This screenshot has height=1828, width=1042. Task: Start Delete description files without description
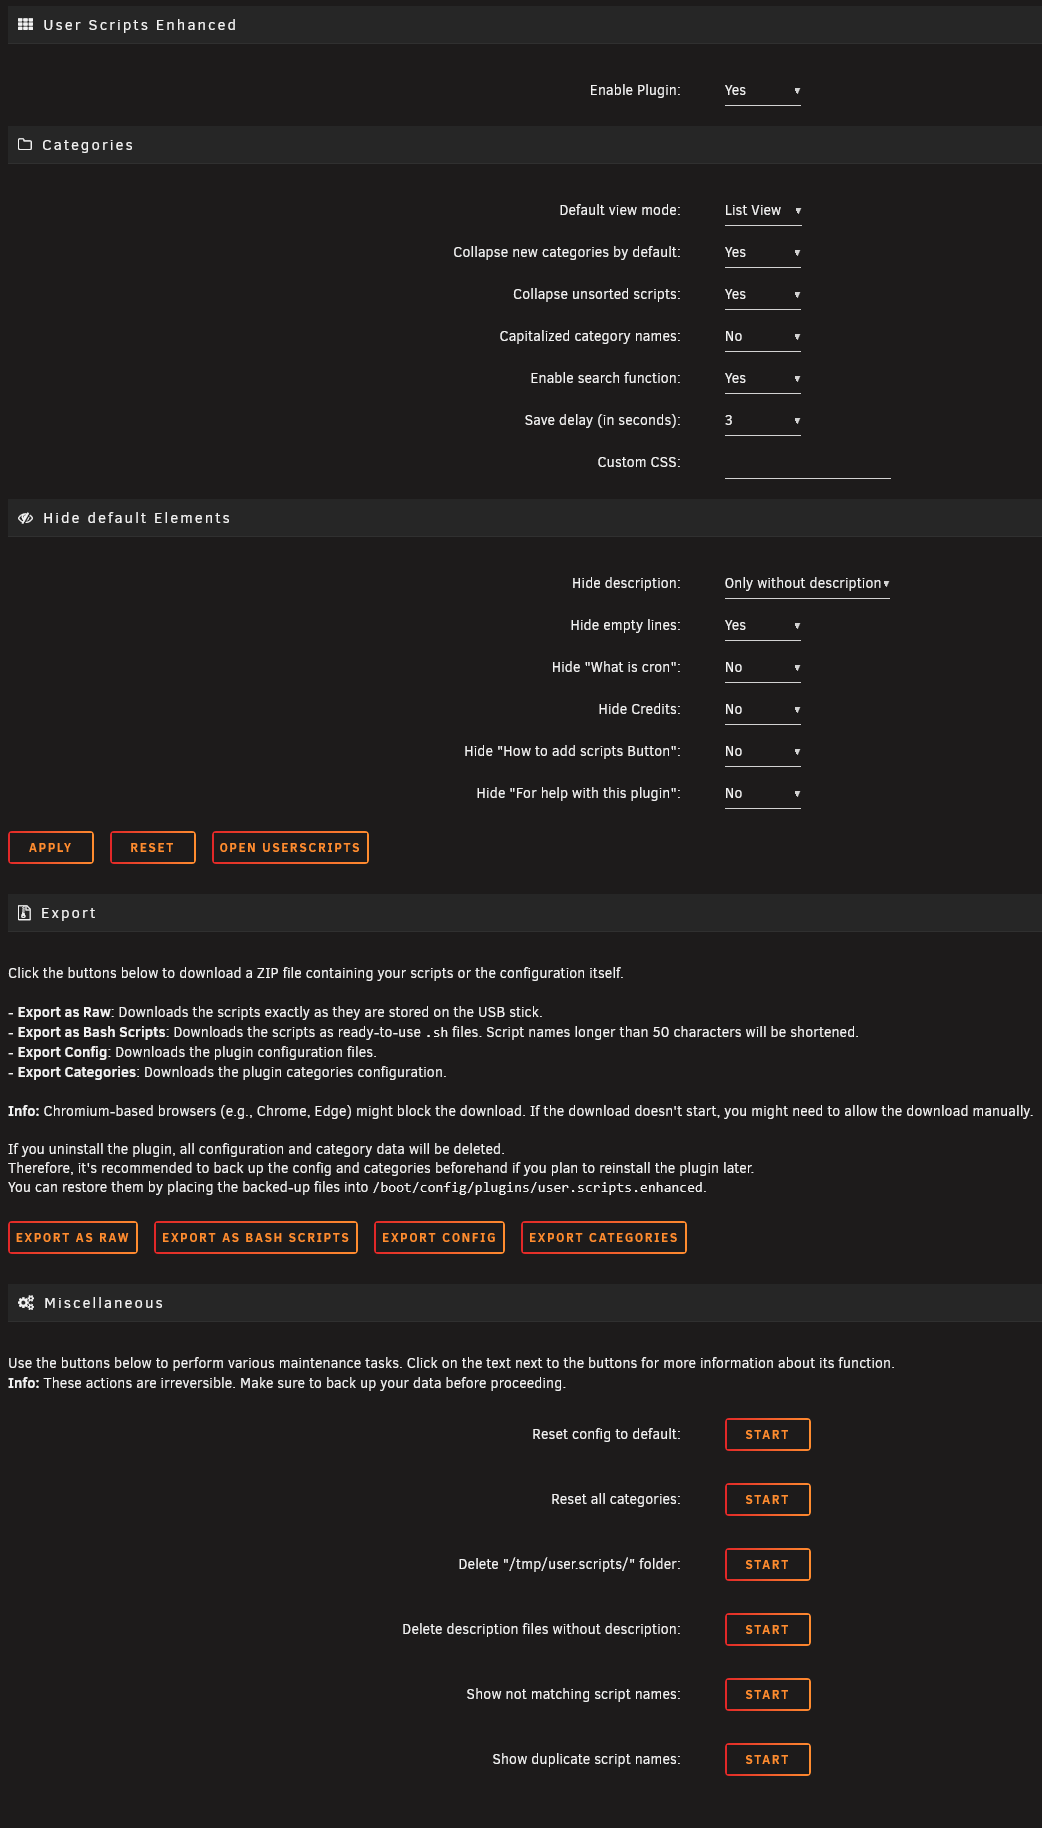tap(768, 1629)
